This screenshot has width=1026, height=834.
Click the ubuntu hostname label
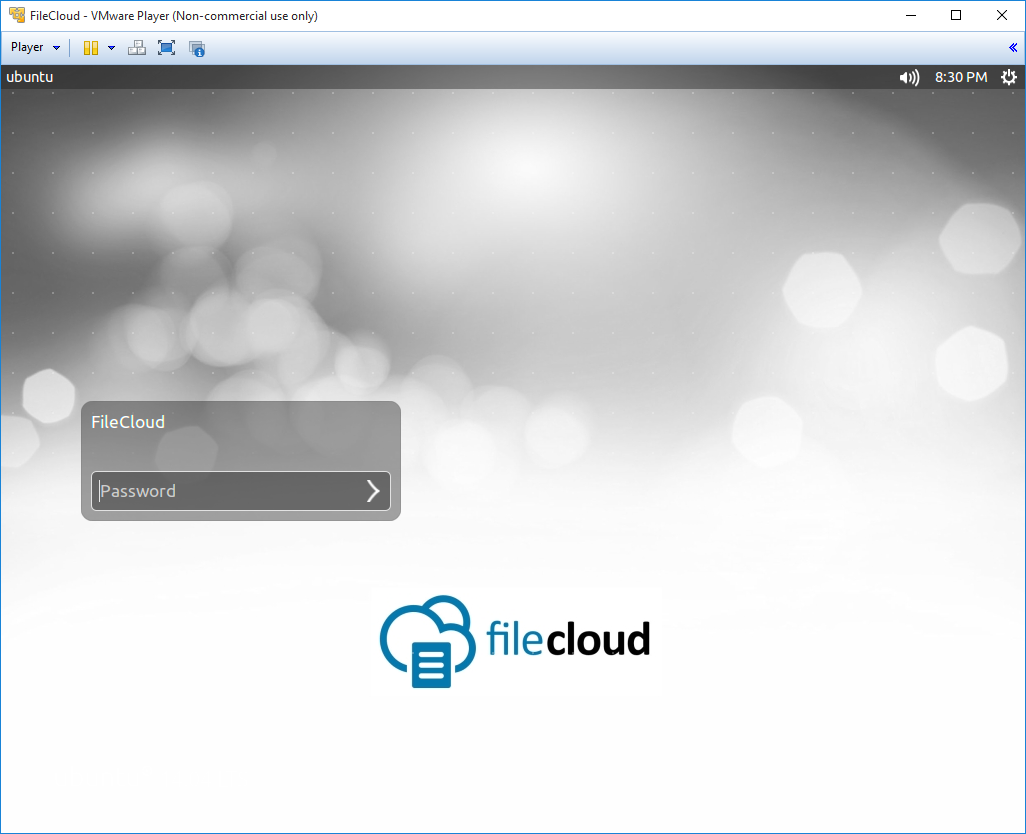tap(29, 77)
